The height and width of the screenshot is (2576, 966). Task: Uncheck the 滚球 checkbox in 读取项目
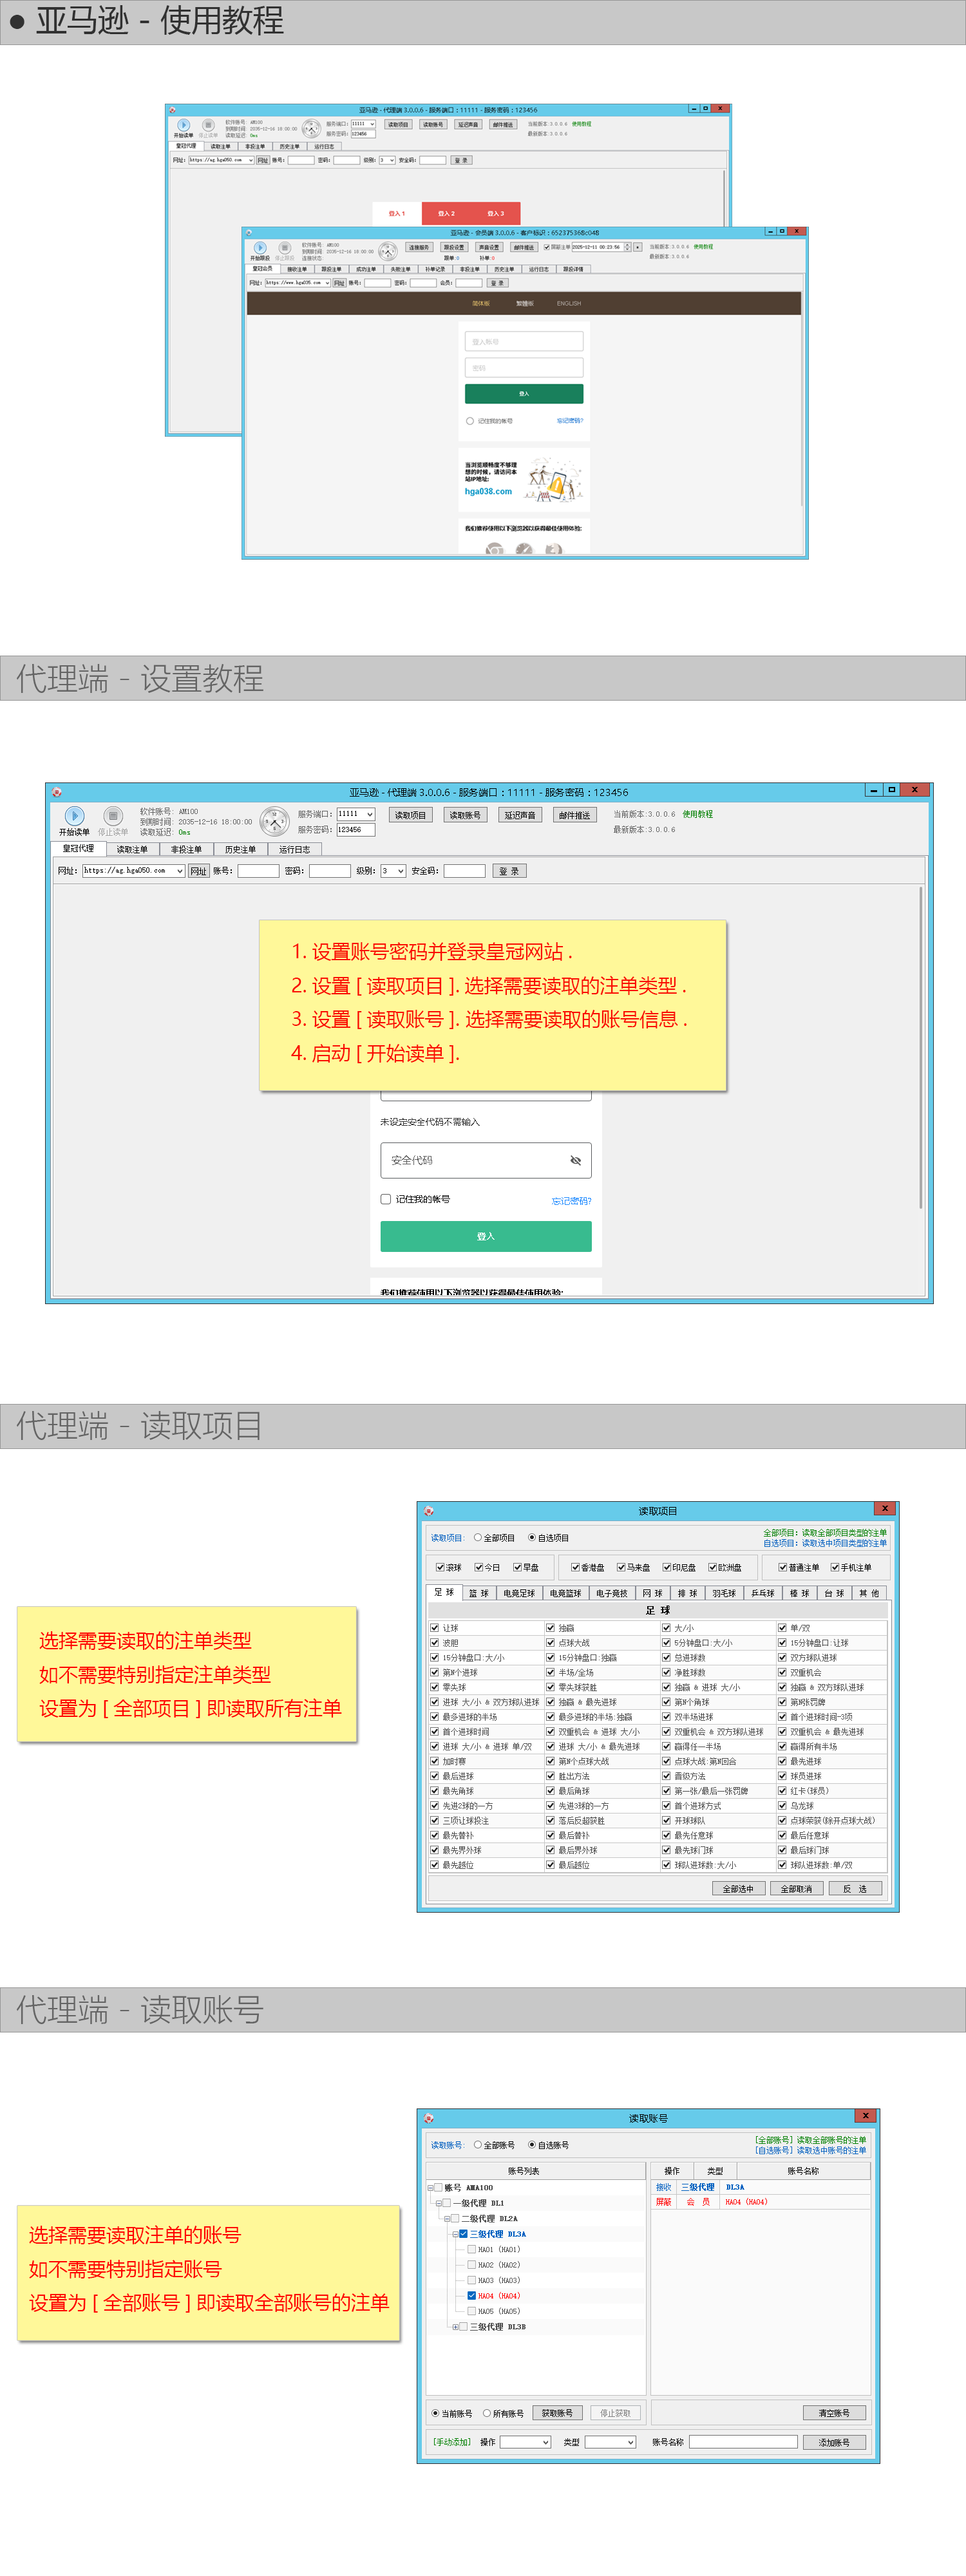click(440, 1567)
